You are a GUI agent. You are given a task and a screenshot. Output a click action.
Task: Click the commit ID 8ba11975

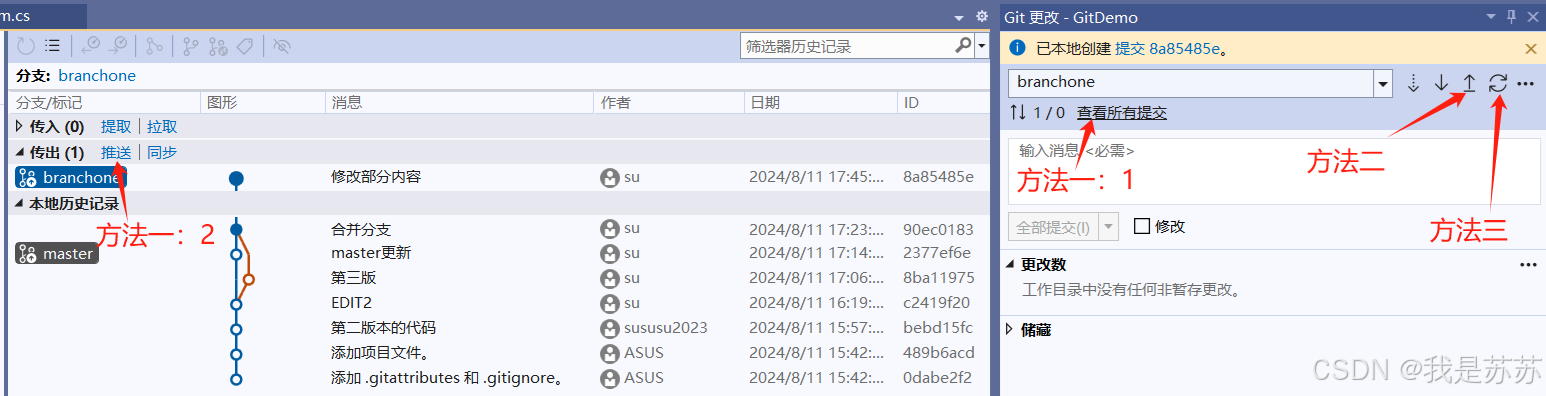[x=938, y=278]
